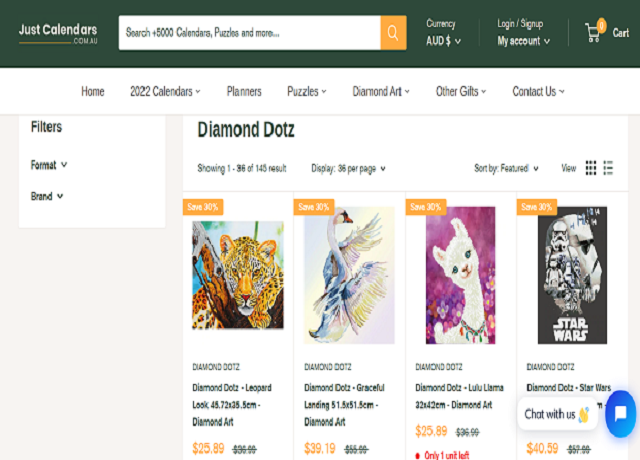Open the Leopard Look product image

point(238,275)
